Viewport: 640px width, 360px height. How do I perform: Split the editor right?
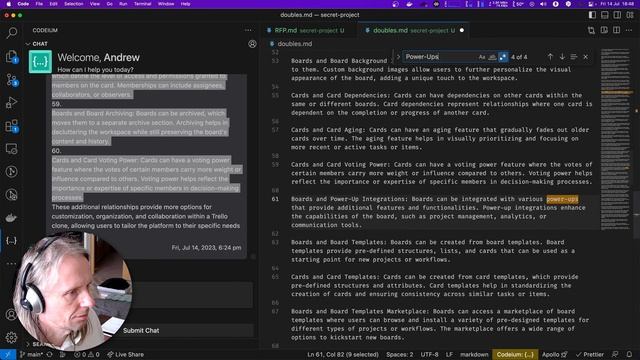click(x=616, y=30)
